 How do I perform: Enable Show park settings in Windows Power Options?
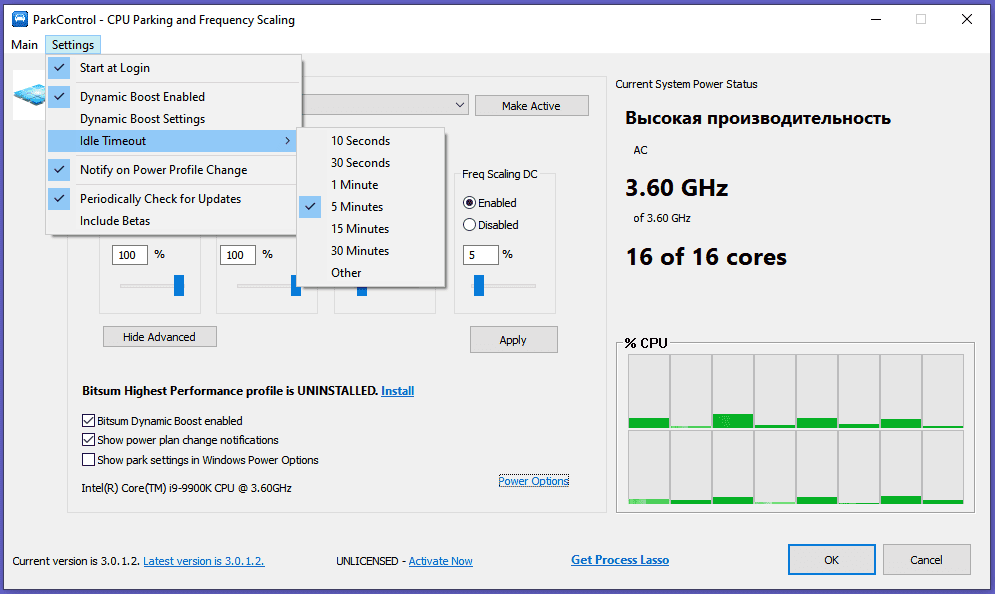[x=88, y=459]
